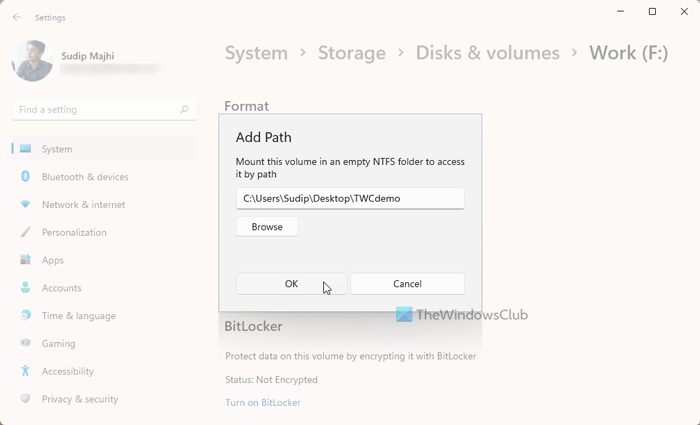Click the Personalization brush icon

click(26, 232)
